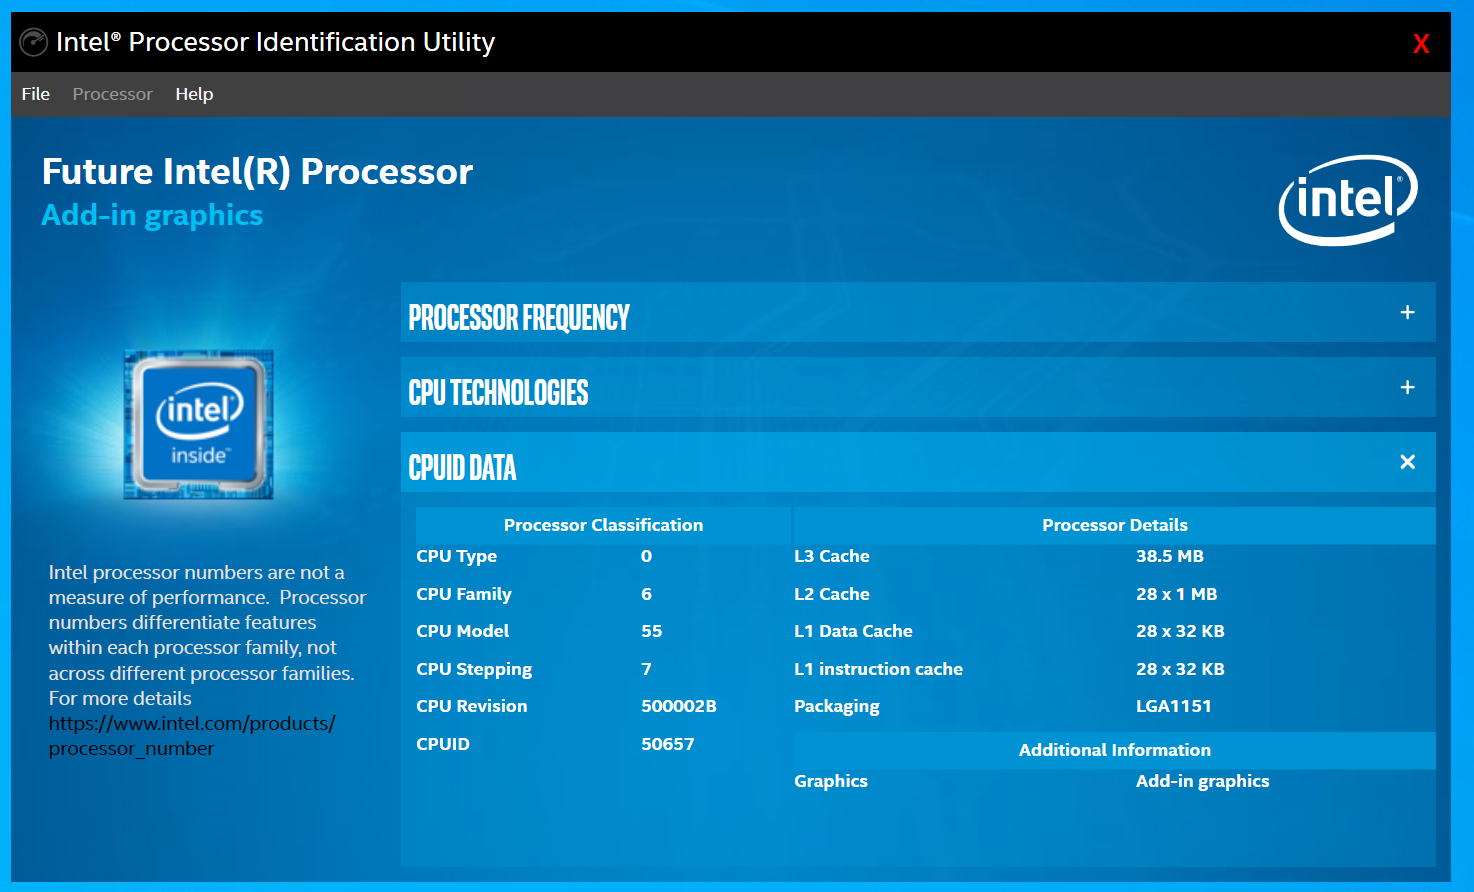
Task: Expand Processor Frequency with plus icon
Action: pyautogui.click(x=1407, y=312)
